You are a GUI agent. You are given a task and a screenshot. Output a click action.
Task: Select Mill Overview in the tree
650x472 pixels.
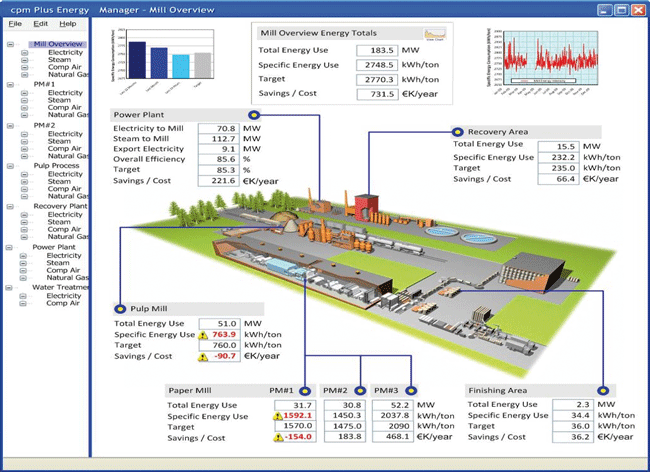58,44
